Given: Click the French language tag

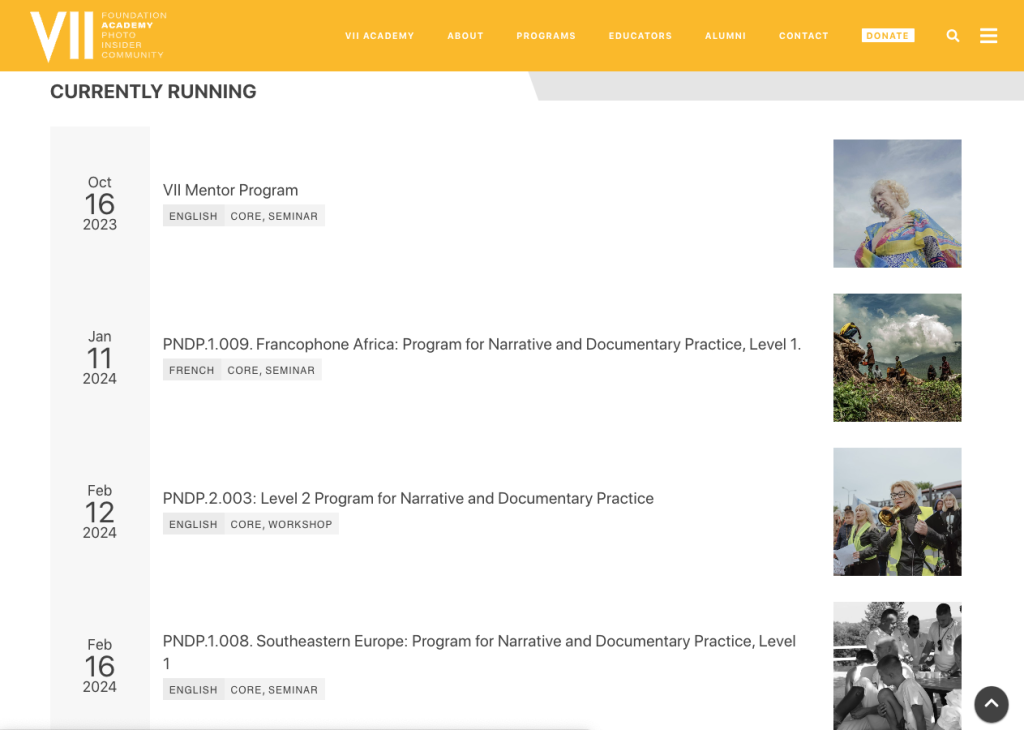Looking at the screenshot, I should (x=192, y=370).
